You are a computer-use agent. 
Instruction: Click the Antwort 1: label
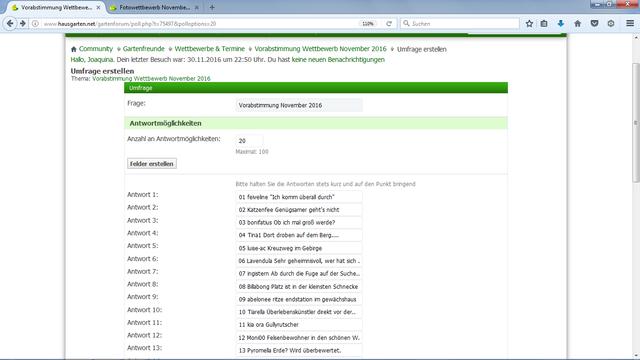[142, 194]
